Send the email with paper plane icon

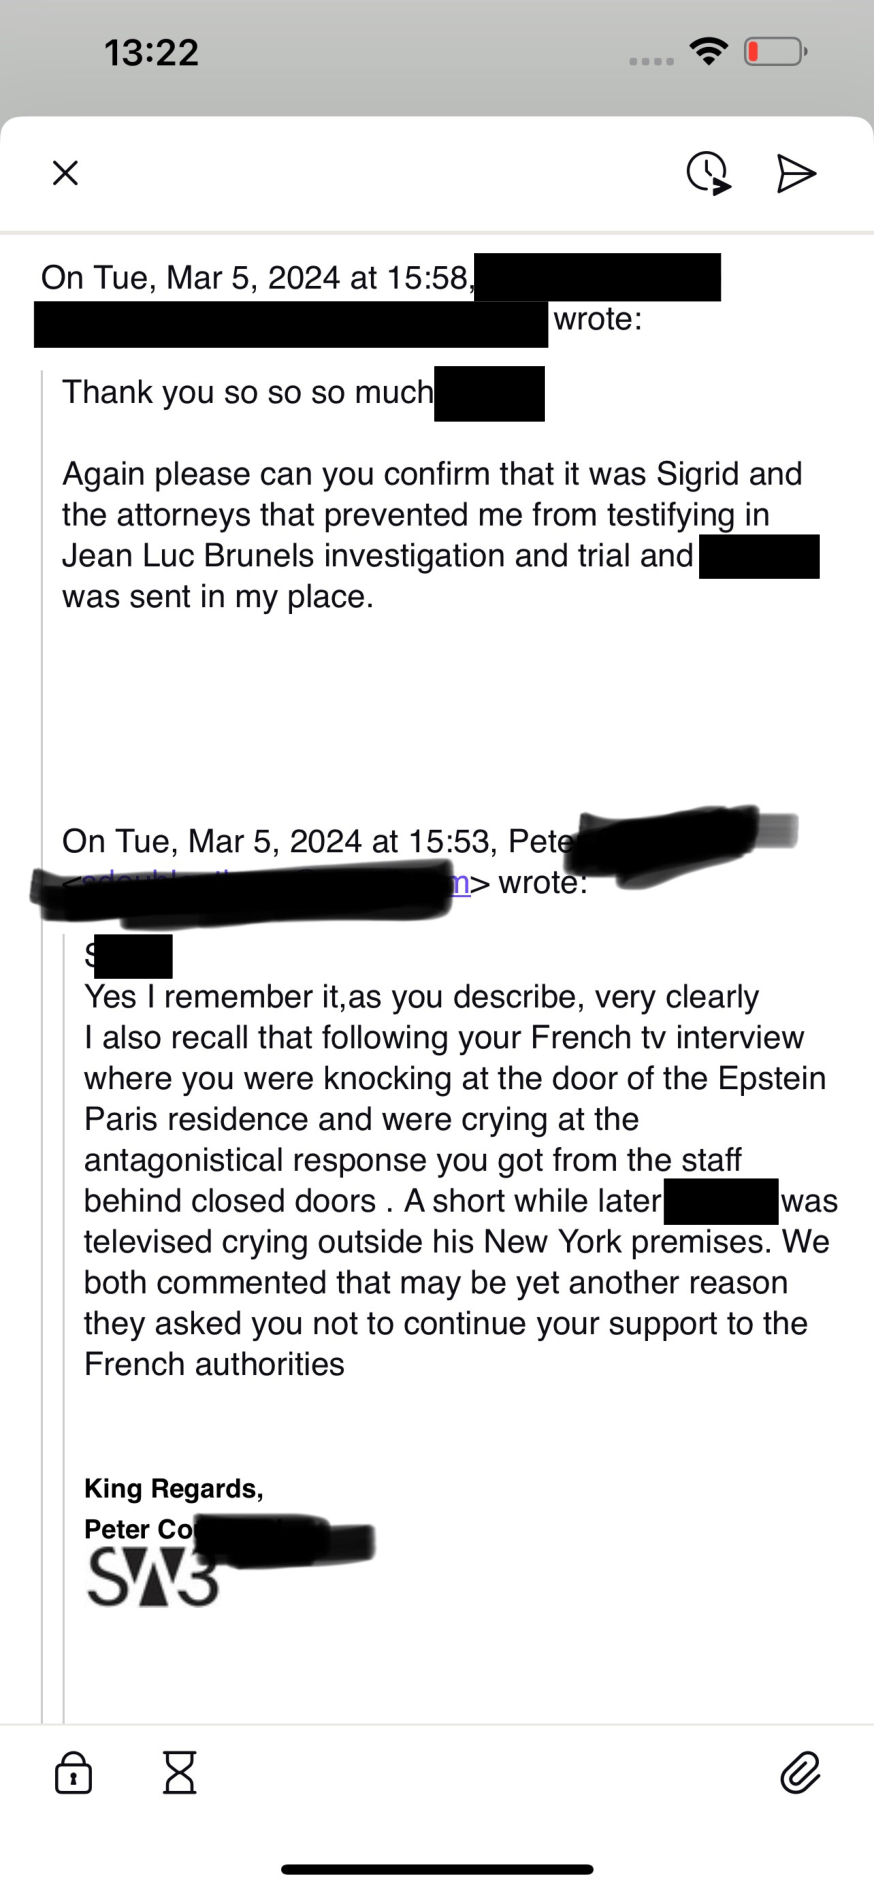click(x=796, y=173)
